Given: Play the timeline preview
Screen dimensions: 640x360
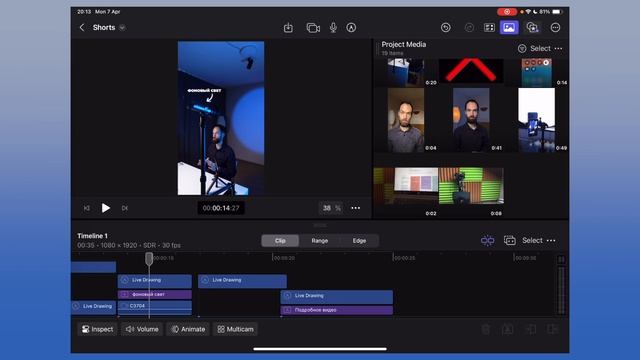Looking at the screenshot, I should 106,208.
